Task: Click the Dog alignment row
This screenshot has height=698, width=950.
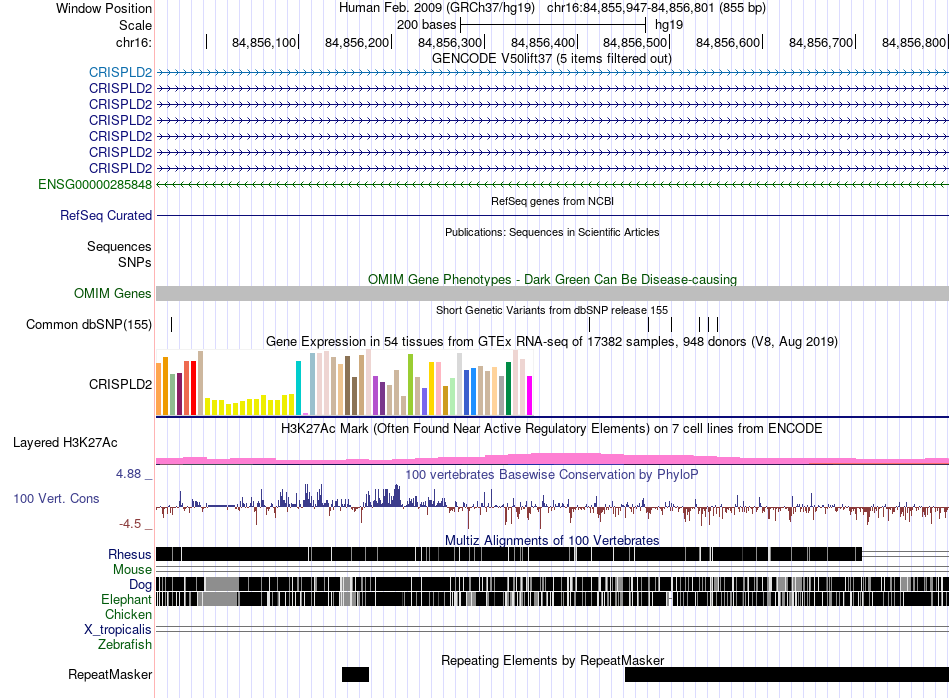Action: click(x=552, y=584)
